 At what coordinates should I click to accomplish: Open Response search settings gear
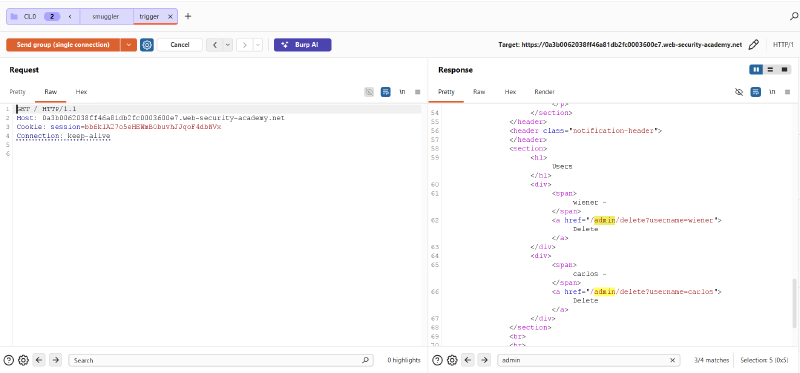point(452,360)
